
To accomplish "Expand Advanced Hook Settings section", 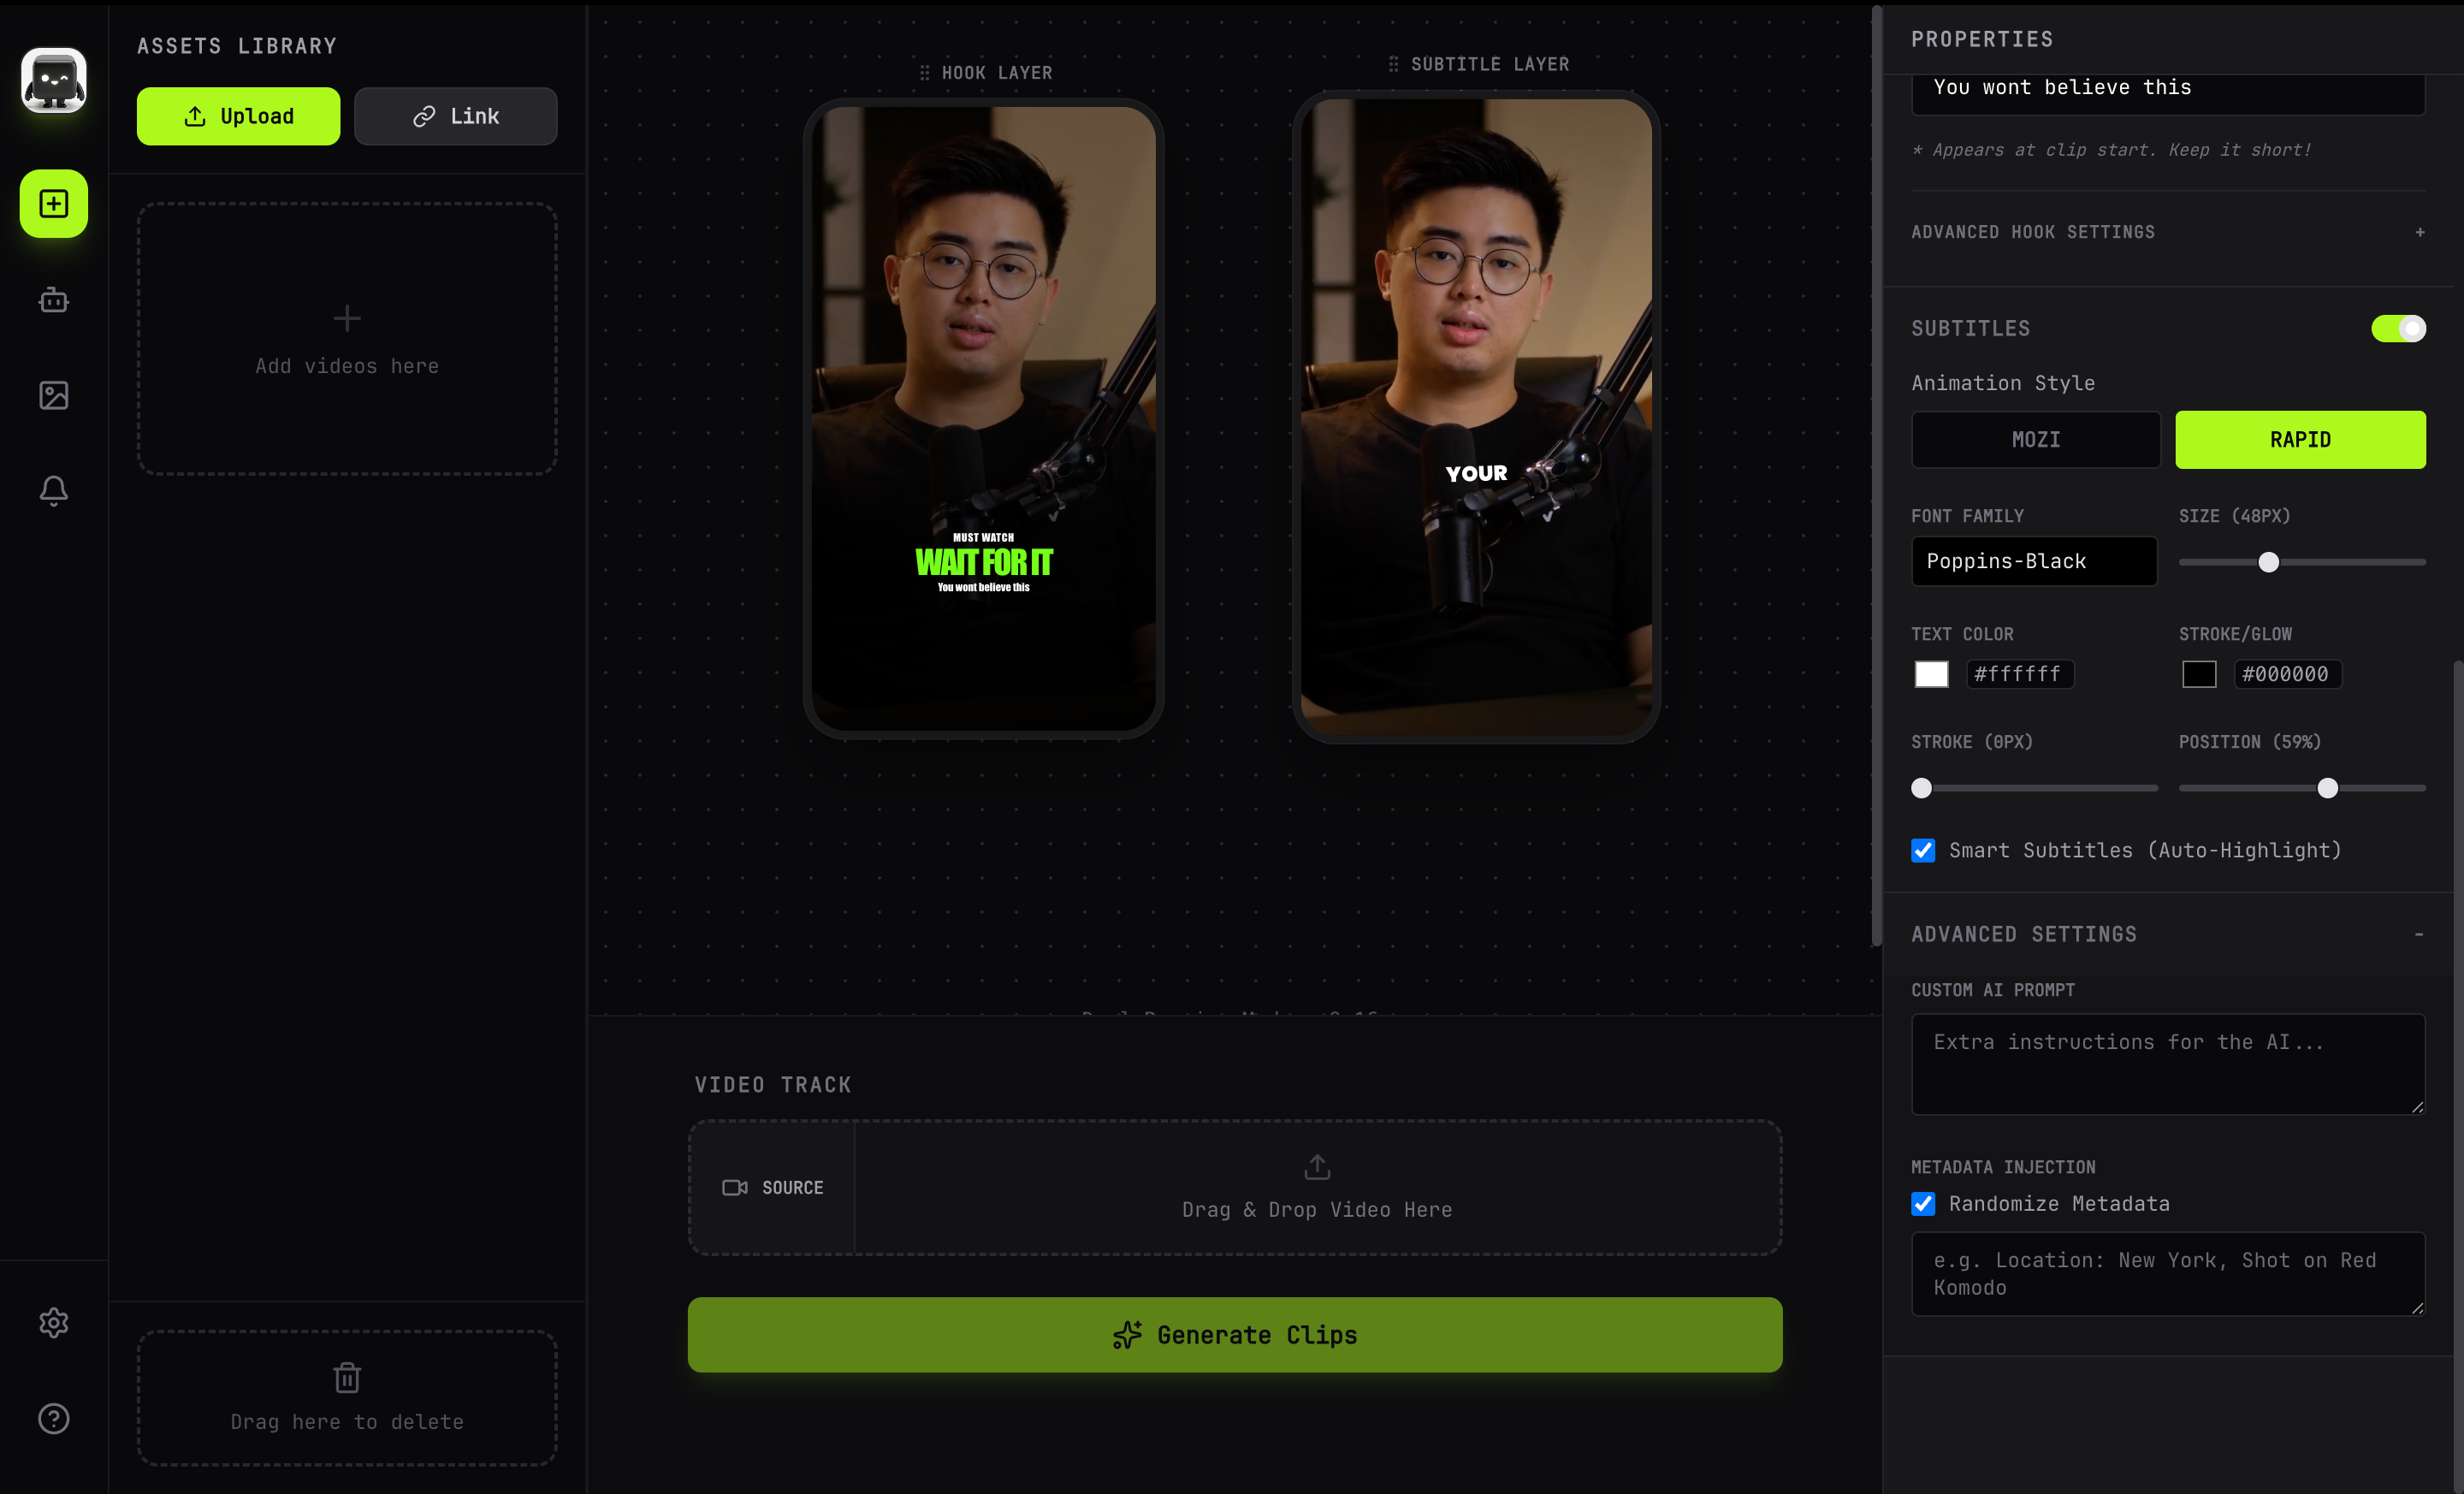I will tap(2419, 232).
